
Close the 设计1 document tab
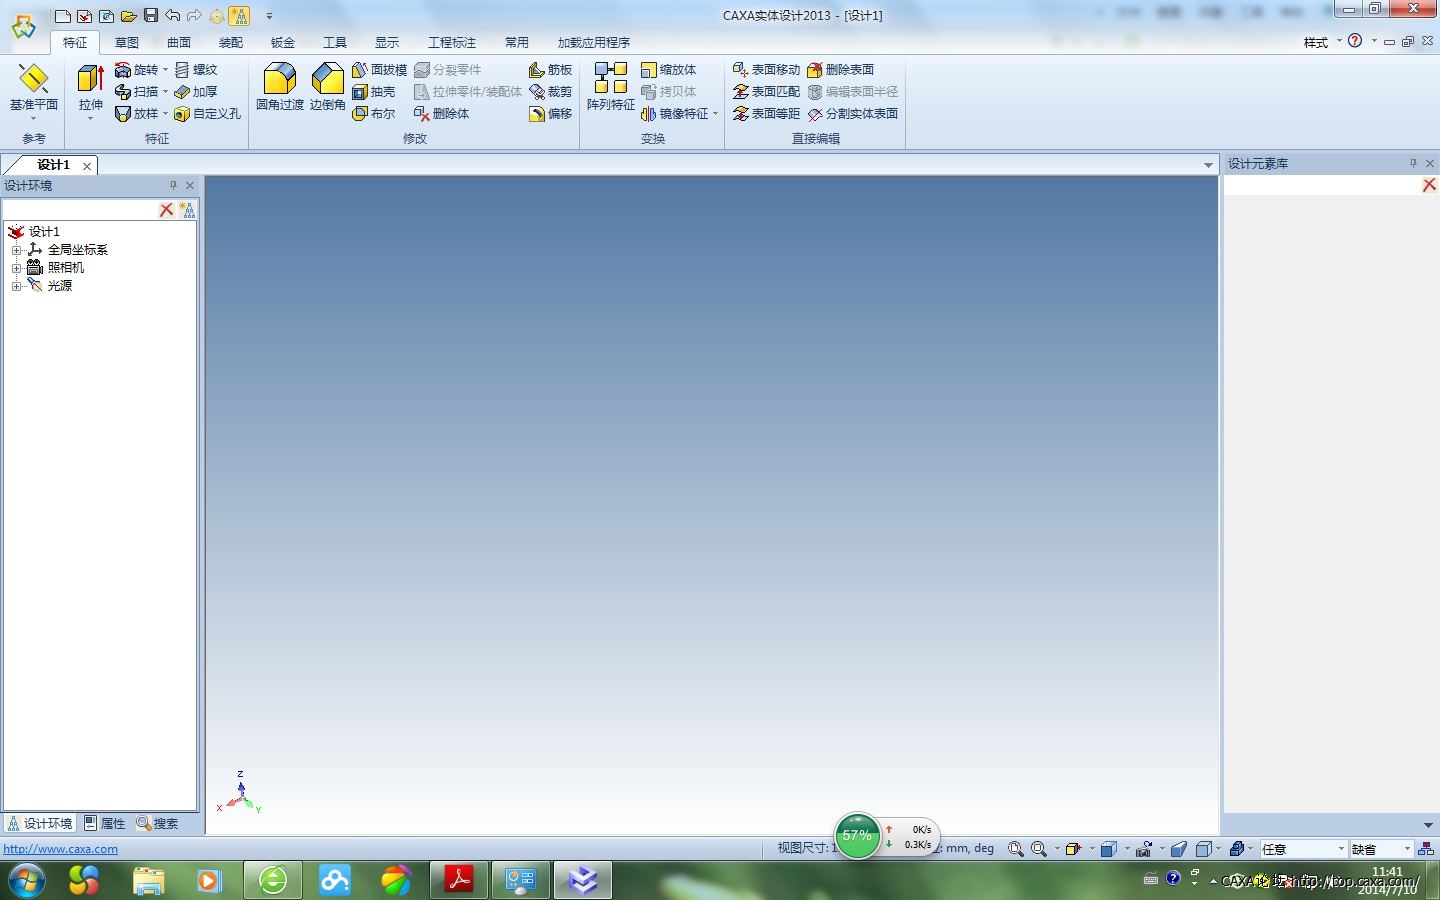tap(87, 166)
